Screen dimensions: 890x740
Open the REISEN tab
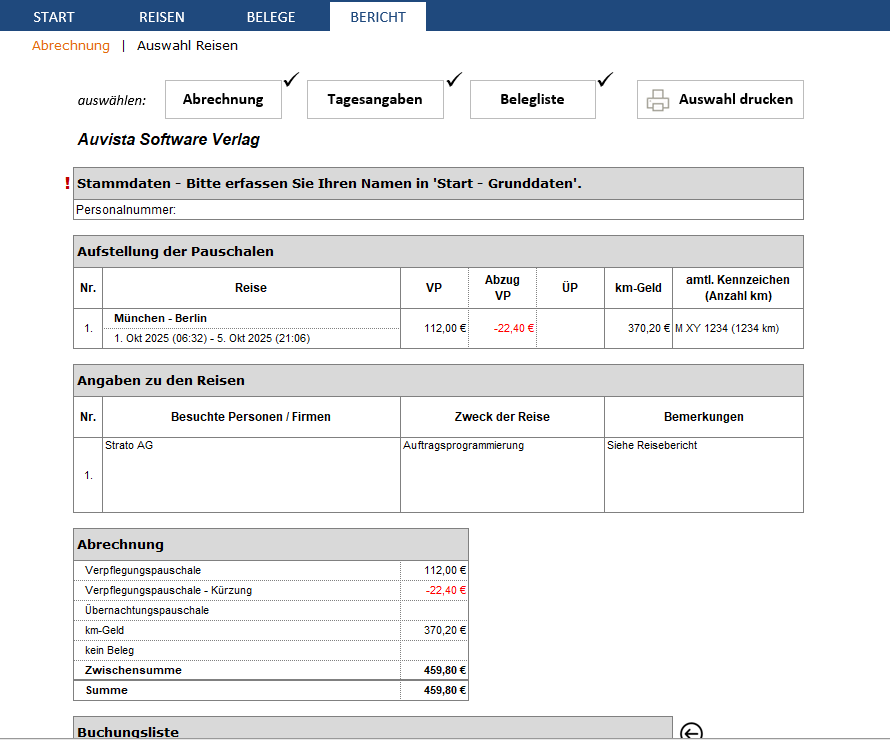click(161, 17)
